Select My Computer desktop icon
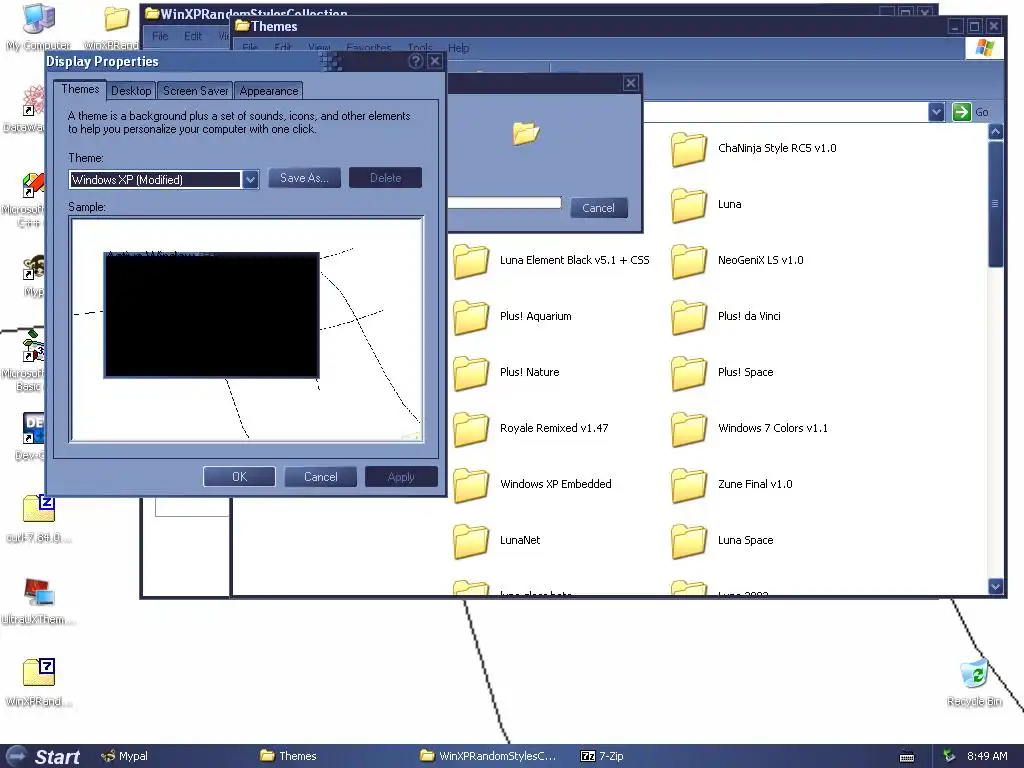 click(x=39, y=20)
